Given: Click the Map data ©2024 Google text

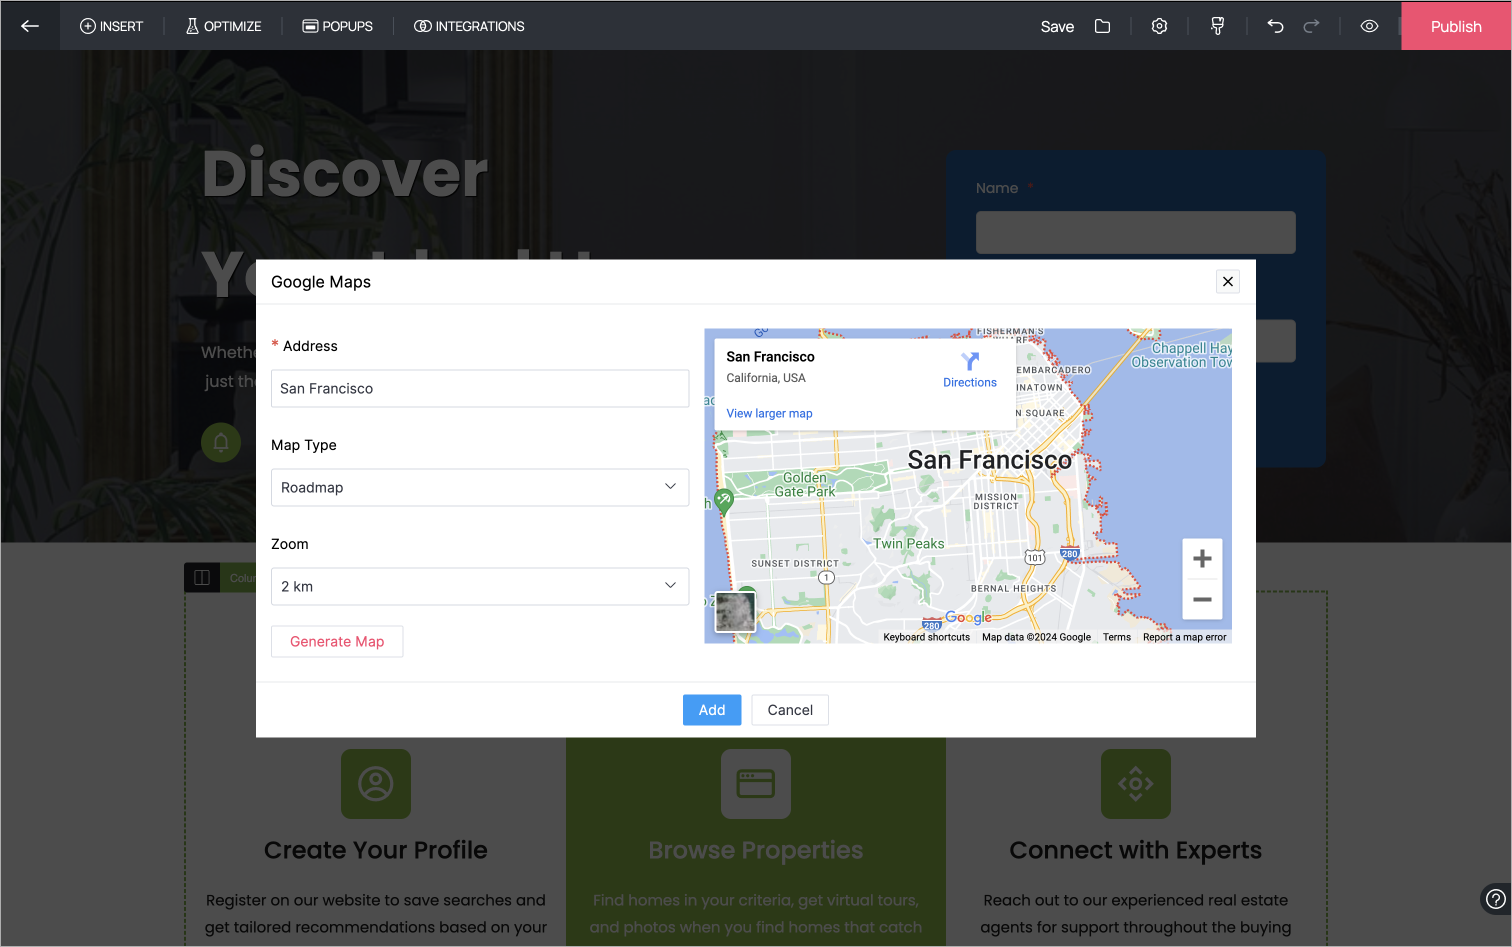Looking at the screenshot, I should pos(1036,637).
